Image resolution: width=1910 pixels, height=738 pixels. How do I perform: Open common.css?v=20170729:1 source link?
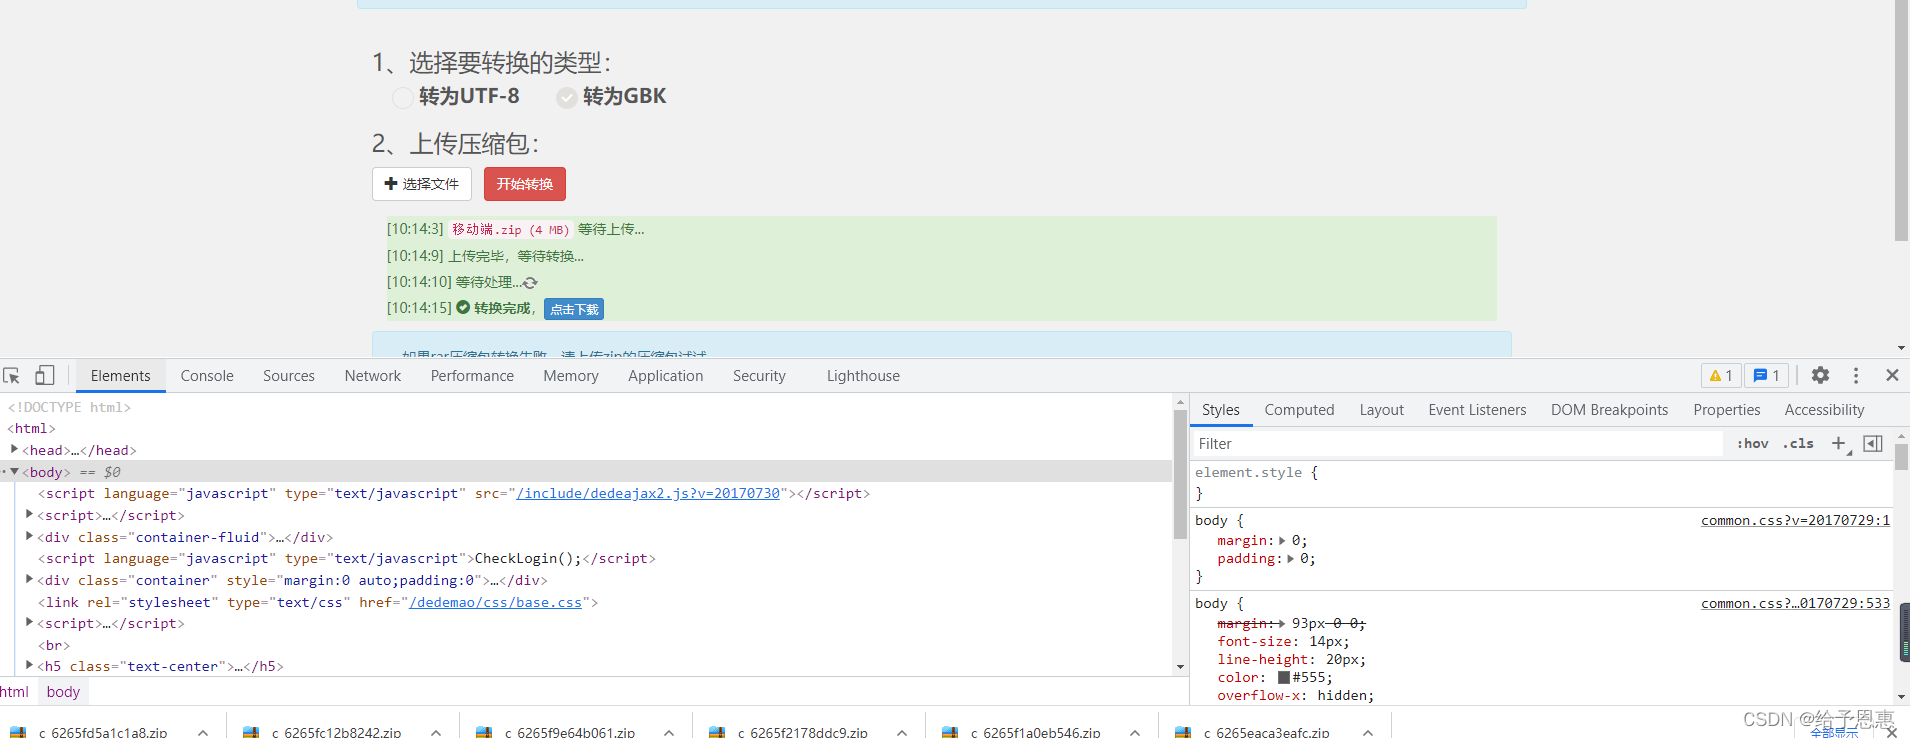coord(1795,520)
